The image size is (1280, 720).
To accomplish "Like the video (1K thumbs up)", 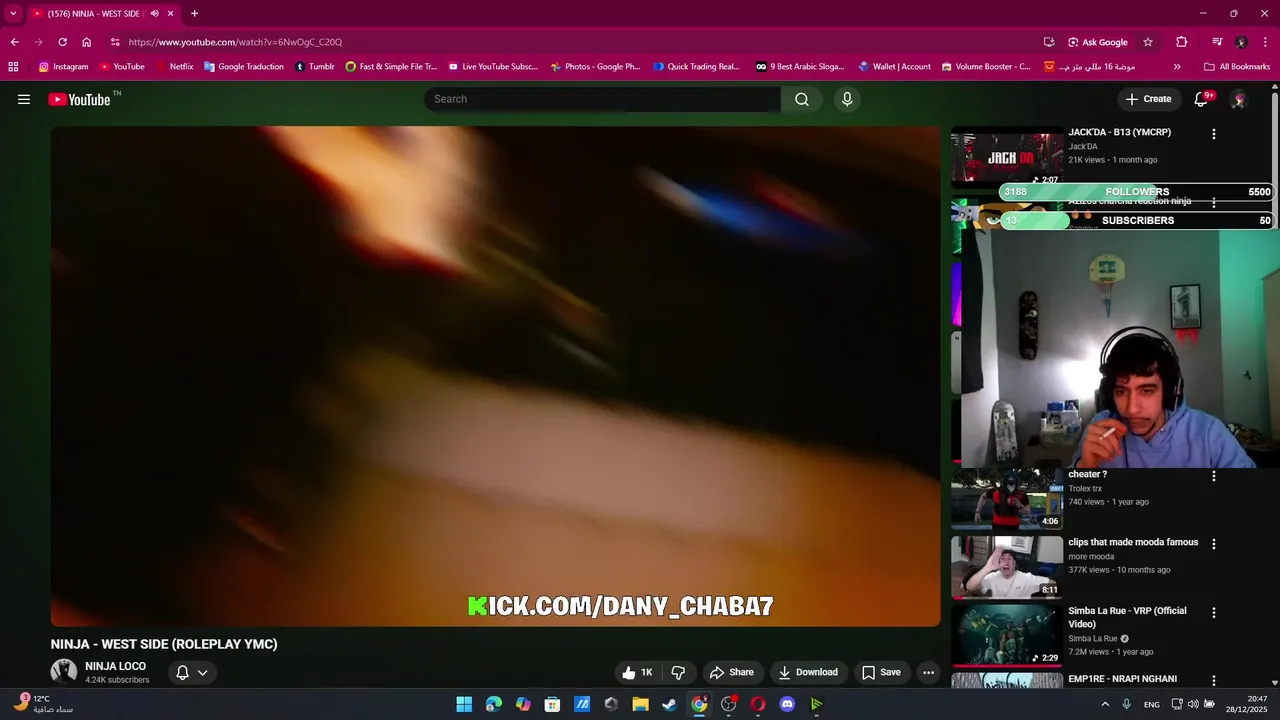I will (637, 672).
